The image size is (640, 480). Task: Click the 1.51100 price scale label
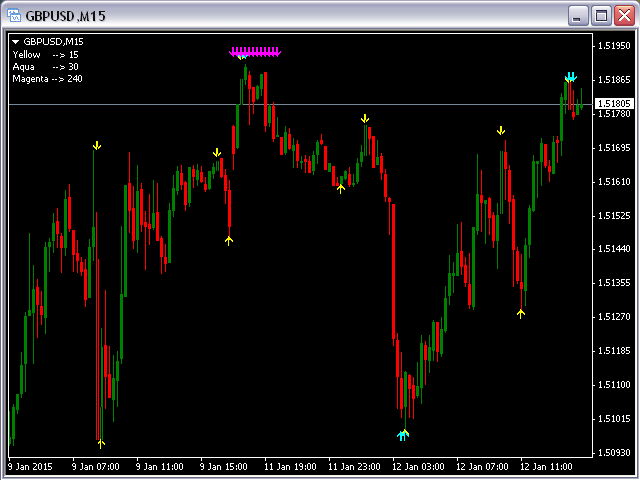tap(614, 384)
